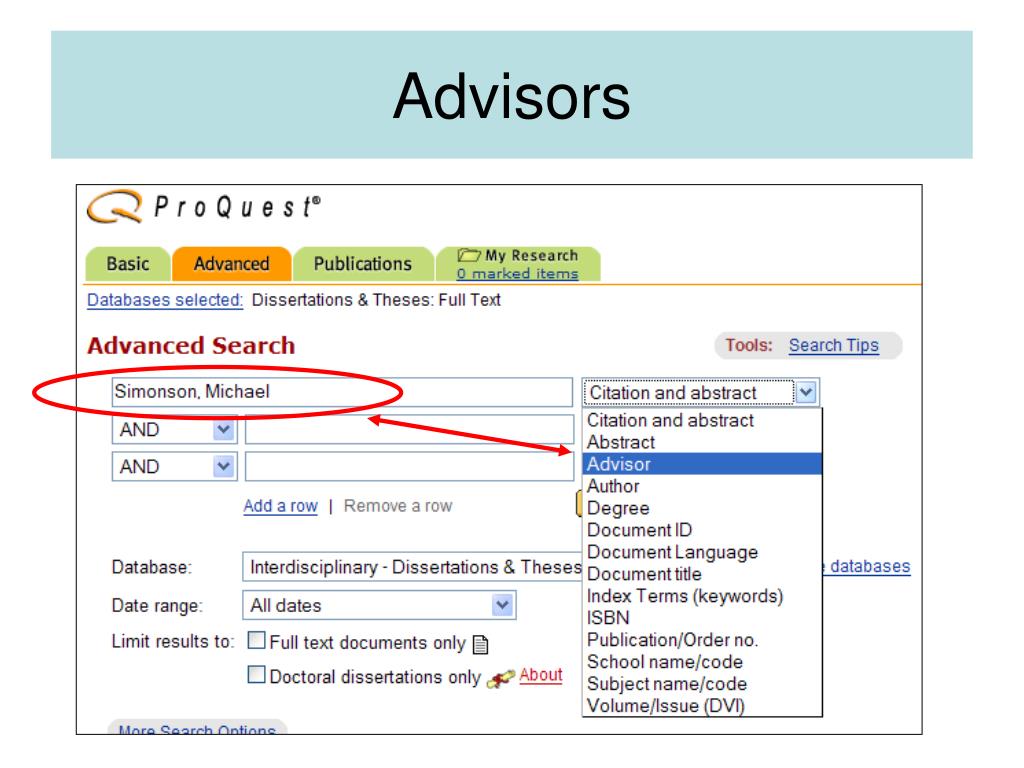Select Advisor in the field list

pos(701,464)
